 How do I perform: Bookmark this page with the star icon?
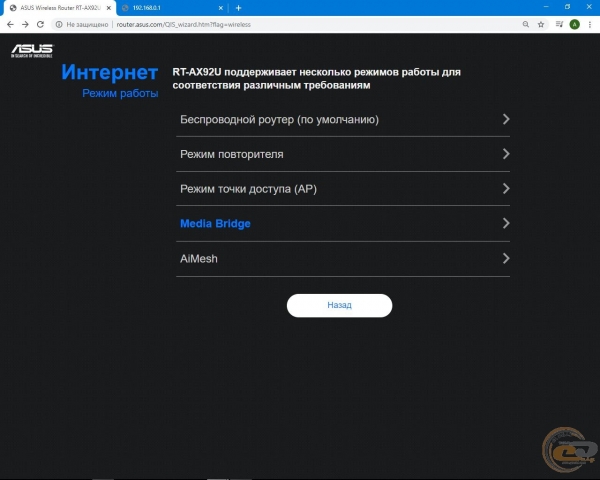click(541, 24)
